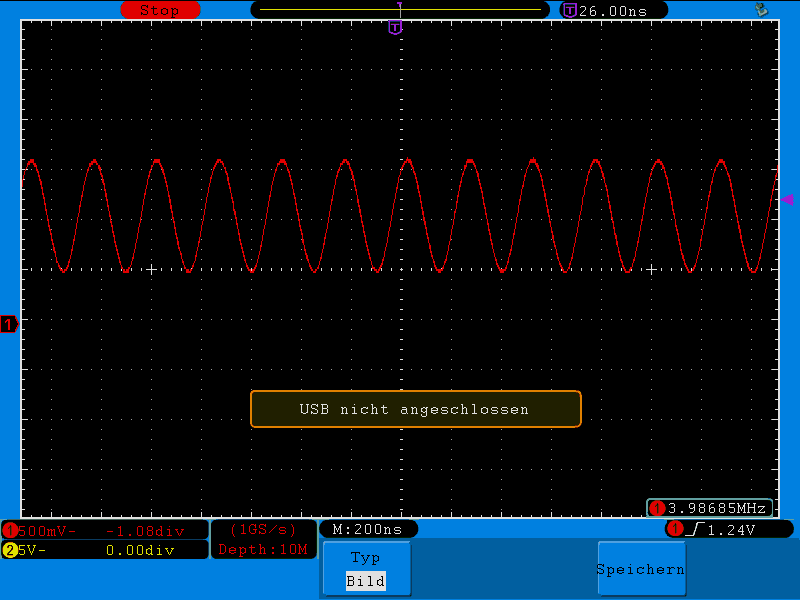Viewport: 800px width, 600px height.
Task: Click the rising edge trigger icon
Action: click(x=695, y=530)
